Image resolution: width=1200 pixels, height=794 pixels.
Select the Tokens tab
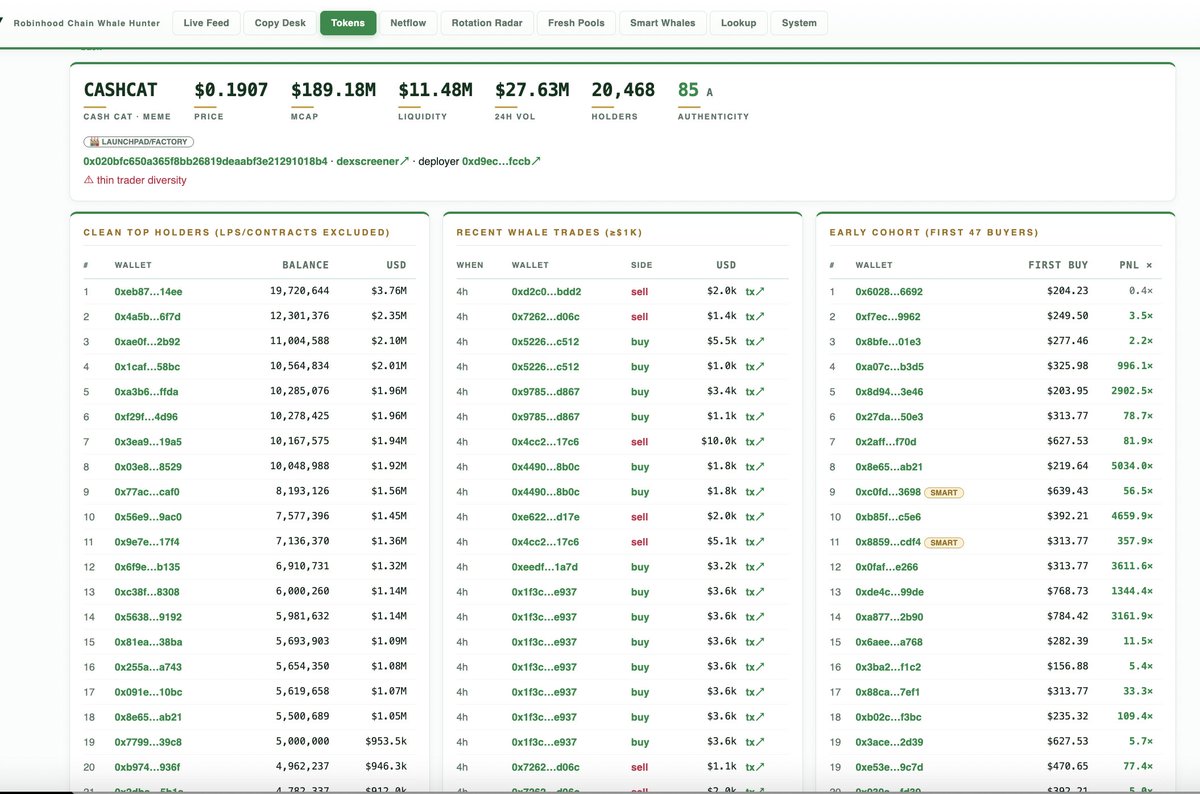coord(348,23)
